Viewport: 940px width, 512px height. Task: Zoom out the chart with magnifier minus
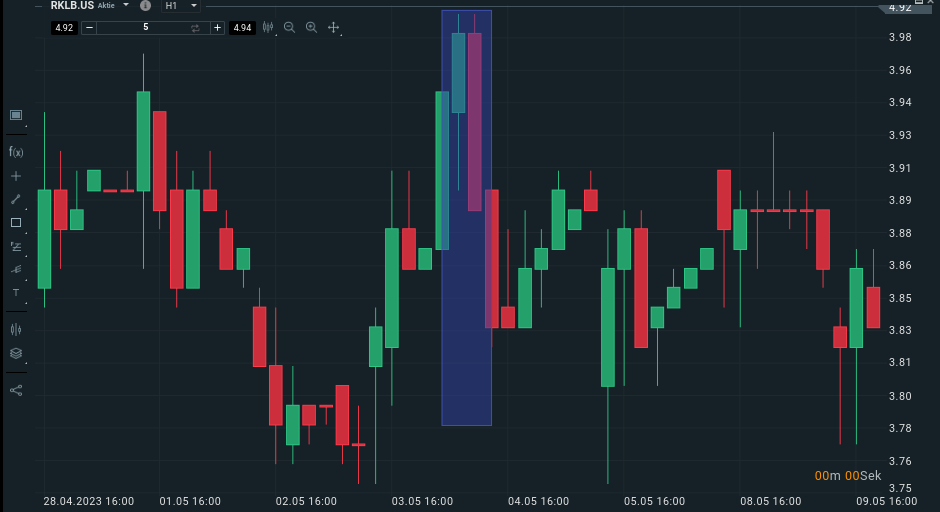pos(290,28)
